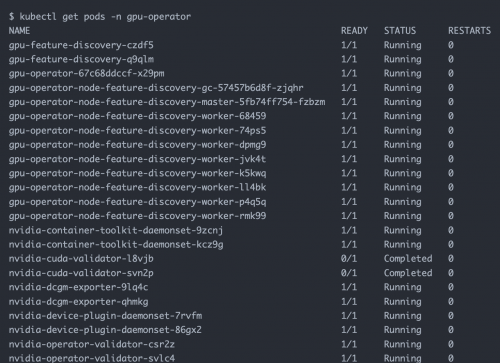The width and height of the screenshot is (500, 363).
Task: Click the worker-rmk99 pod name
Action: click(x=137, y=216)
